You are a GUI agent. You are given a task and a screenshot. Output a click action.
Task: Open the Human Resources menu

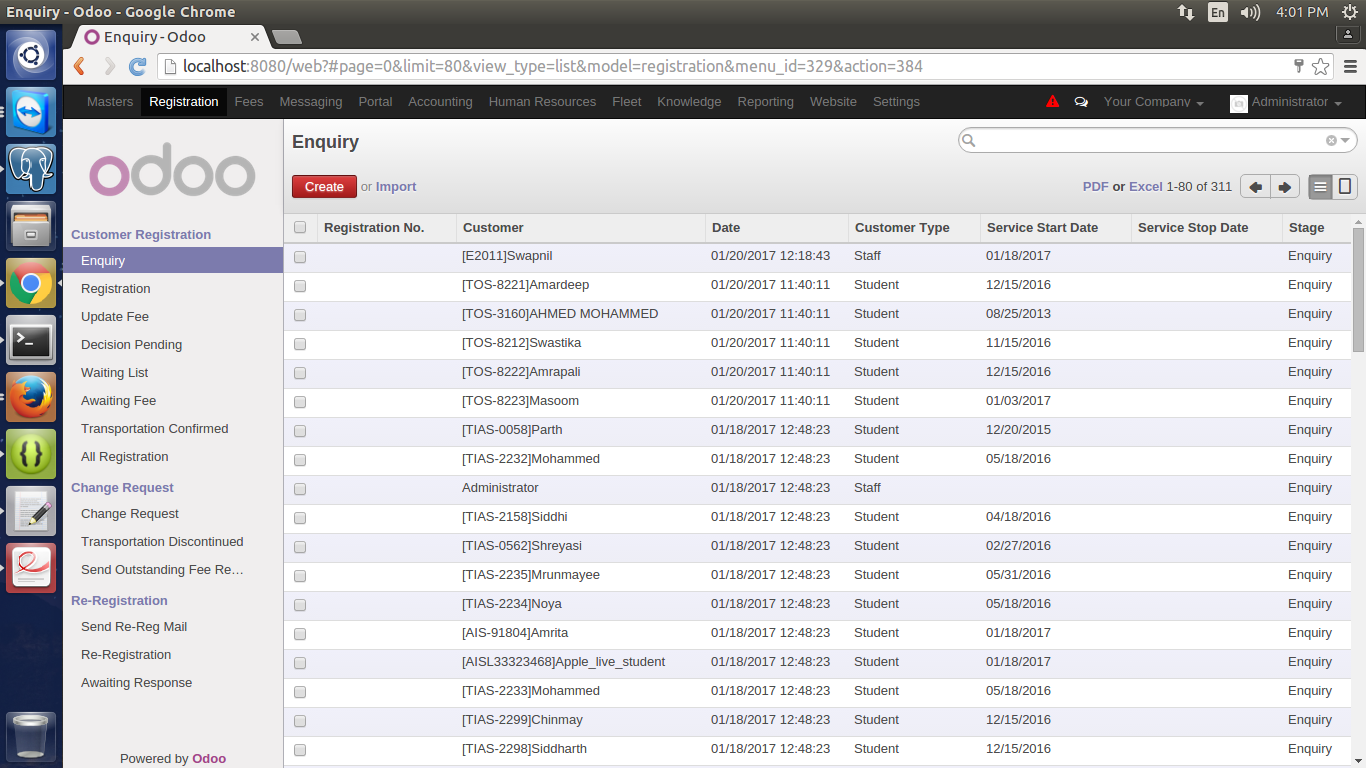(542, 102)
